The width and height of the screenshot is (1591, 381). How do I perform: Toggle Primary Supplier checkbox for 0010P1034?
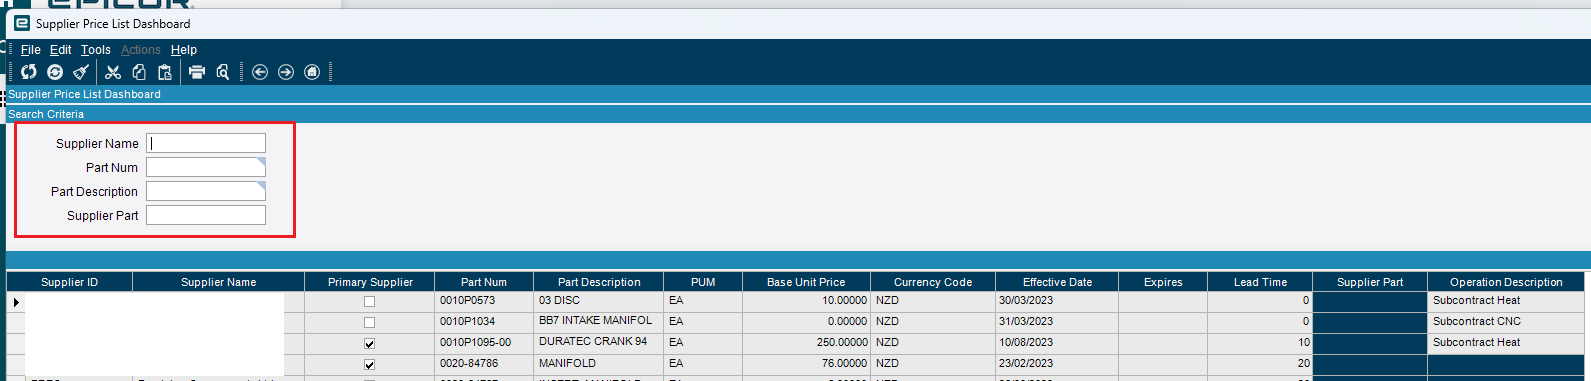point(370,322)
